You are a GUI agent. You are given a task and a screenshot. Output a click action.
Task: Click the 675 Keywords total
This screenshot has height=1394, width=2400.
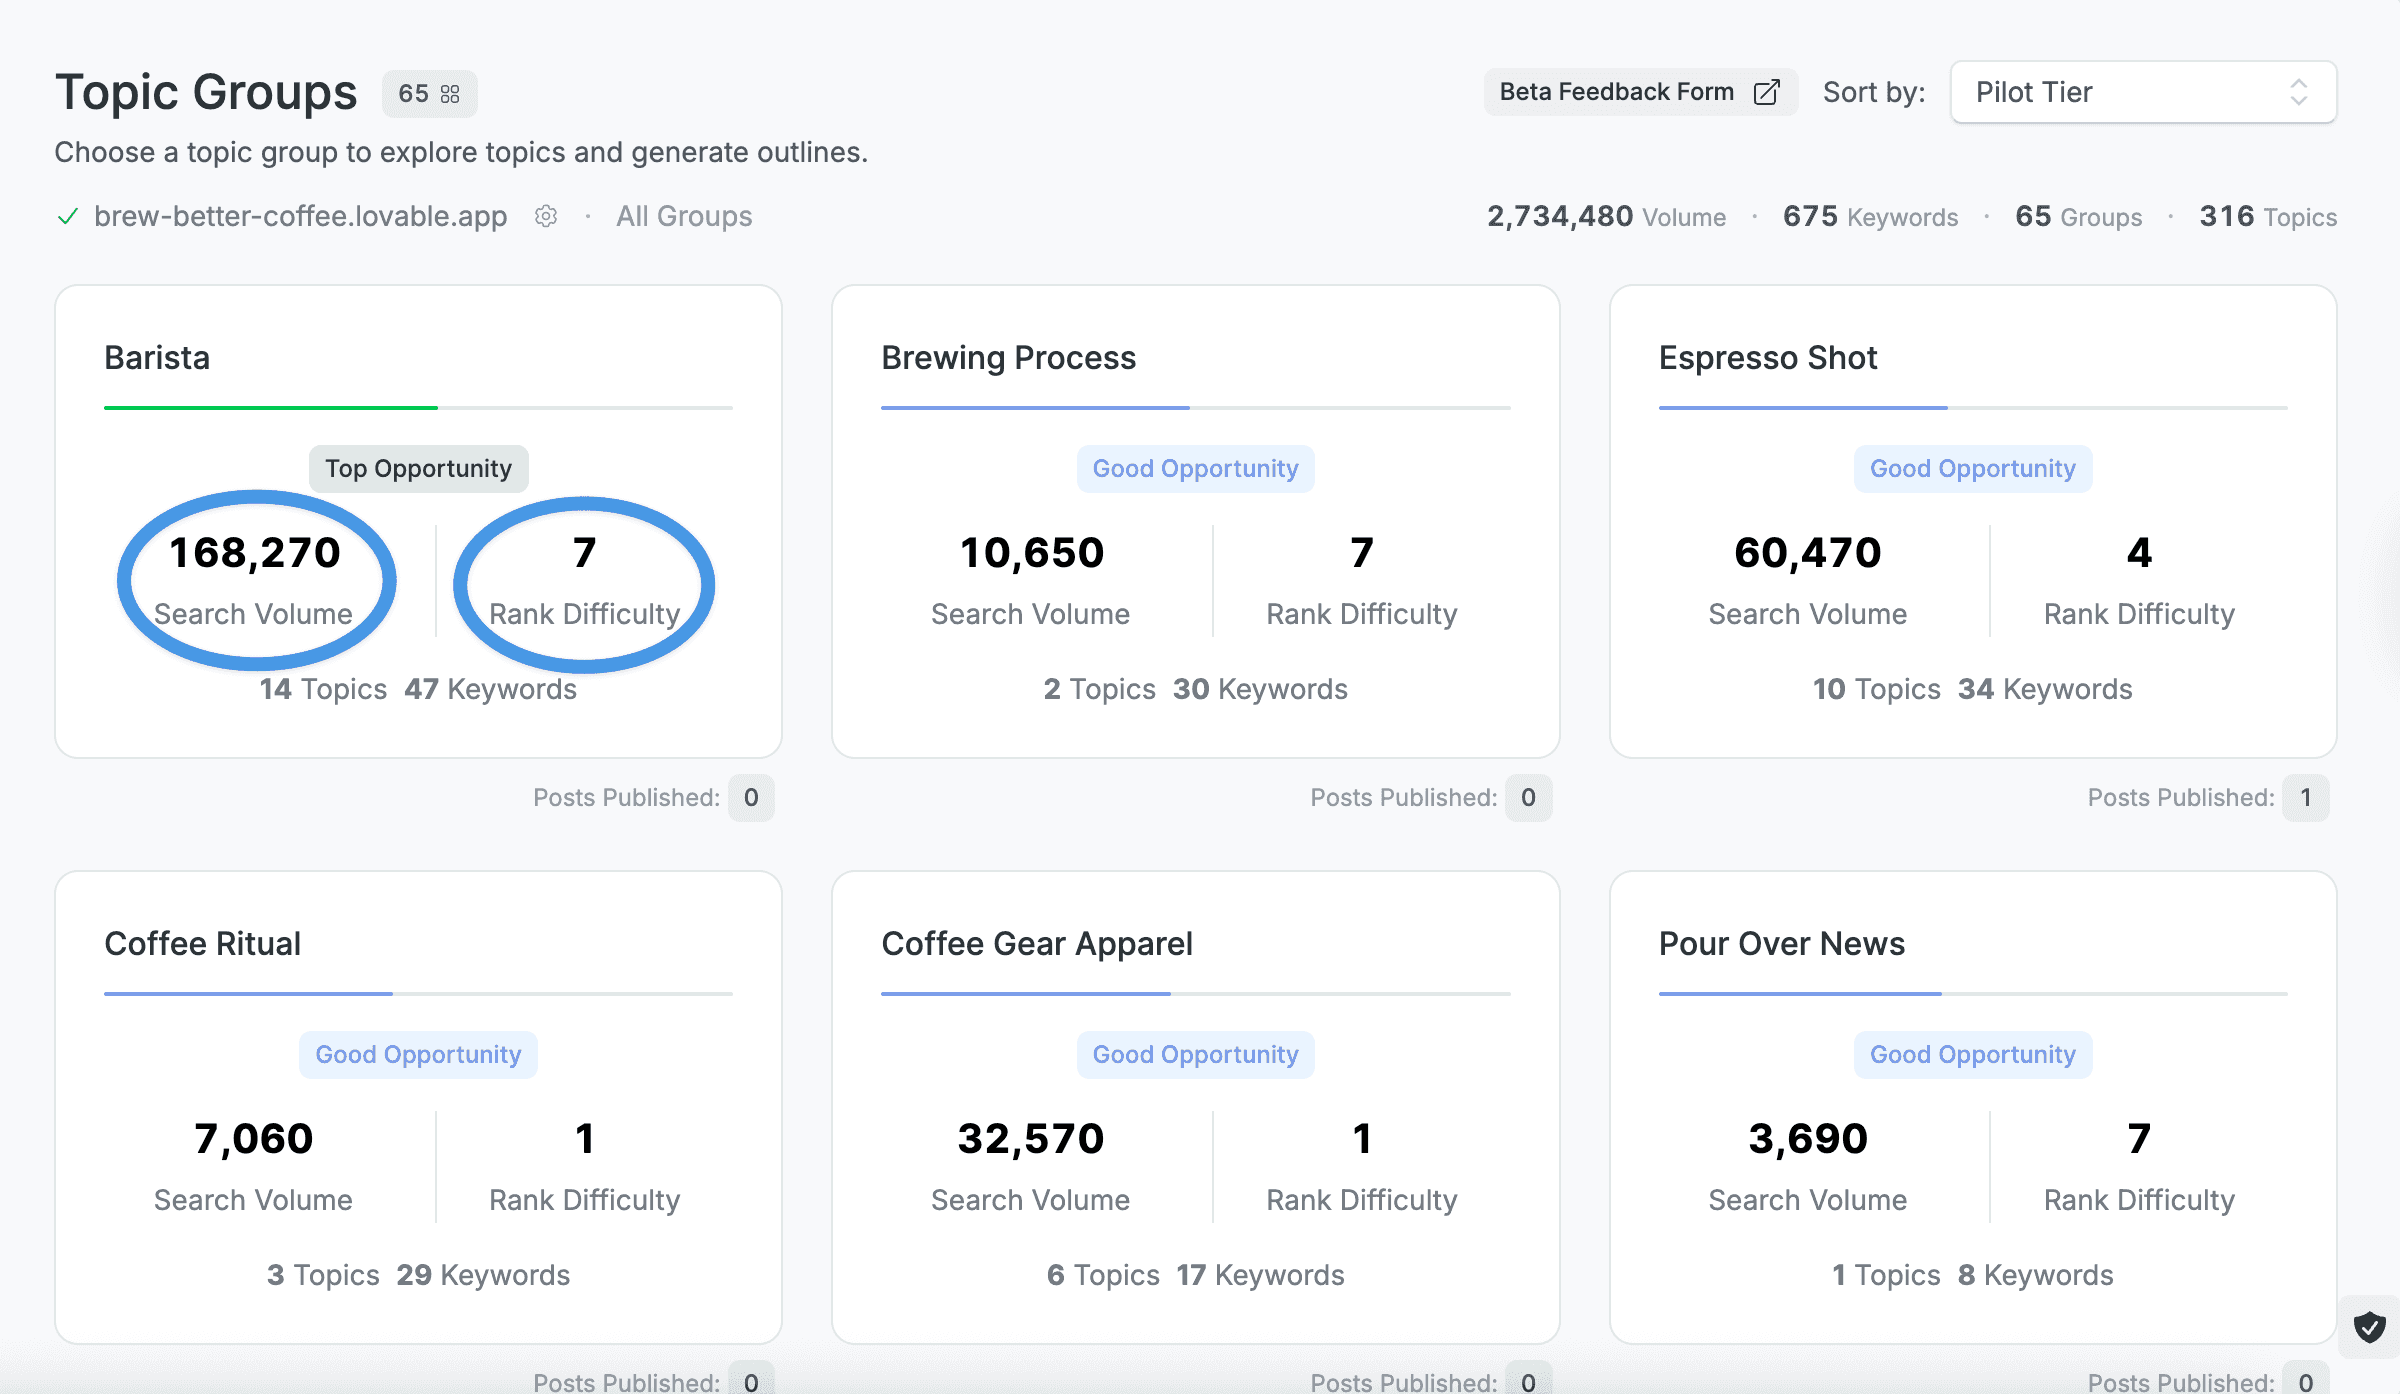1870,216
